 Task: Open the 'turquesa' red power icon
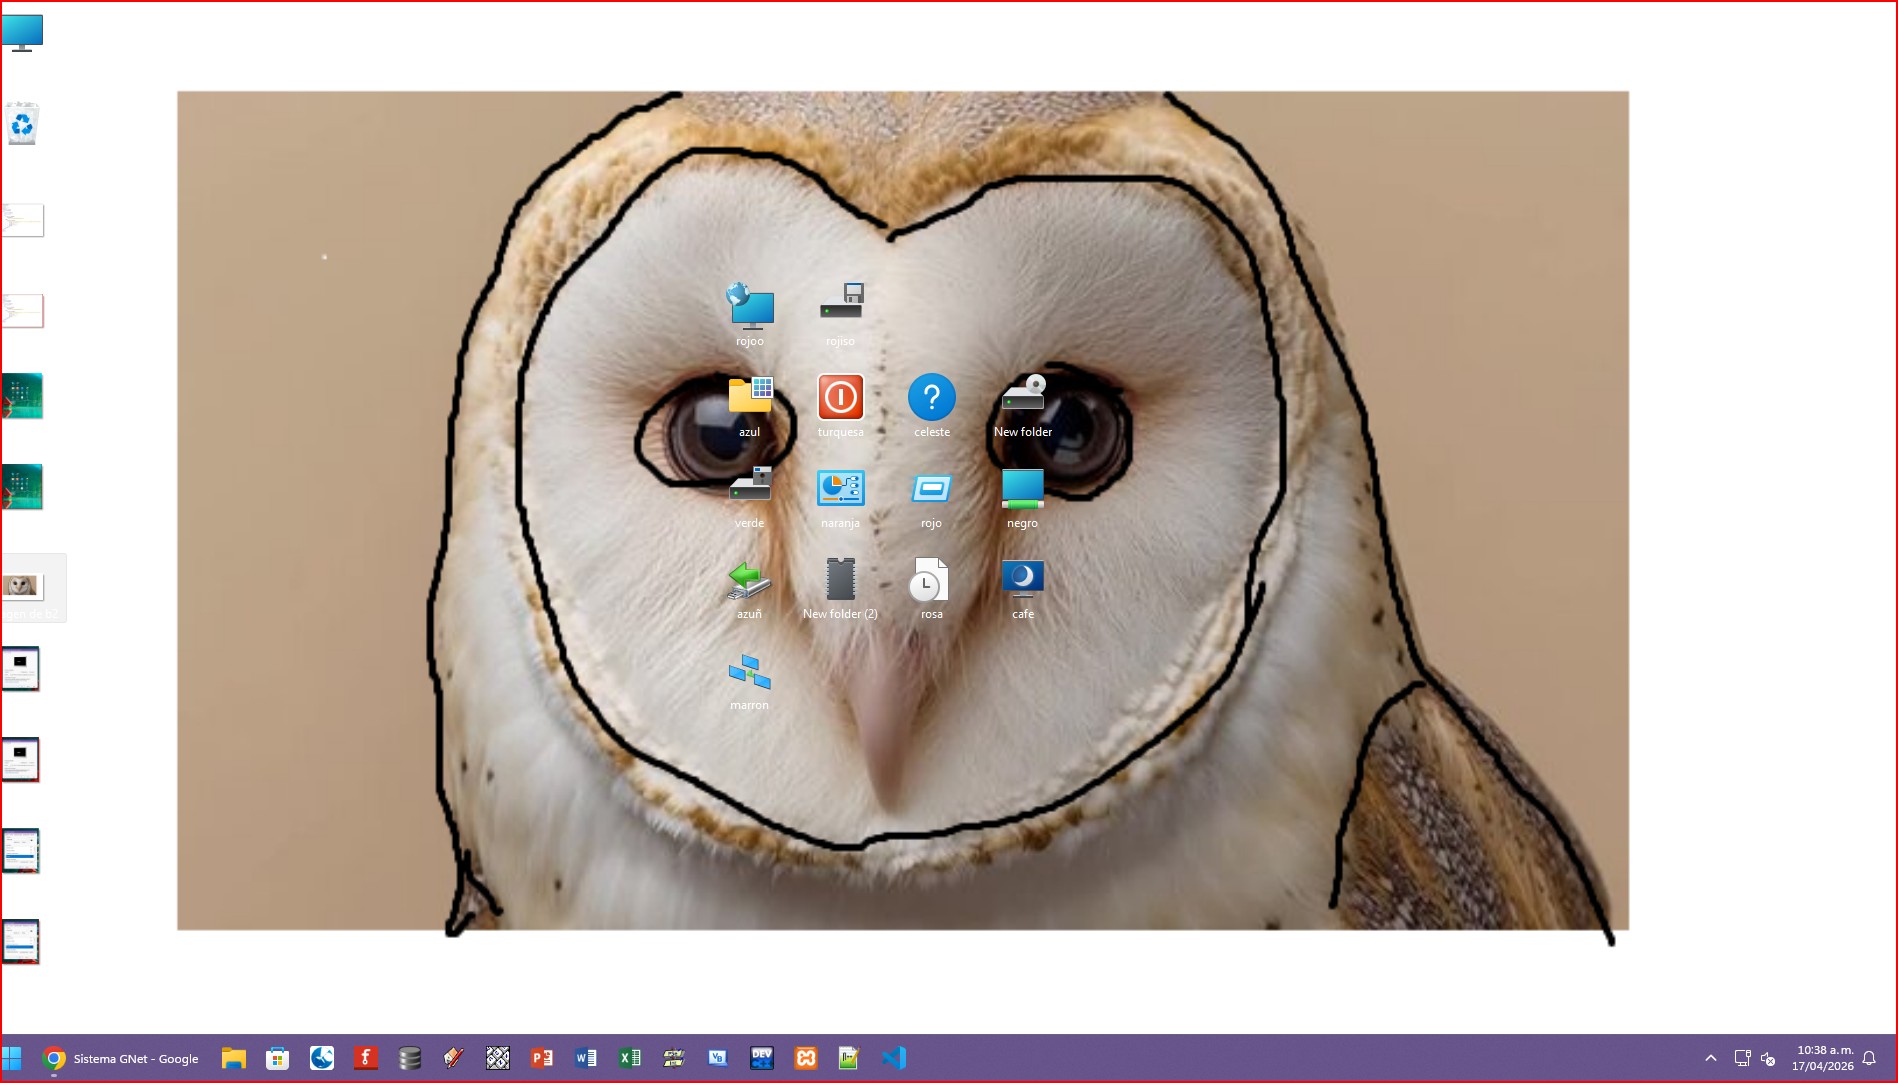coord(840,398)
